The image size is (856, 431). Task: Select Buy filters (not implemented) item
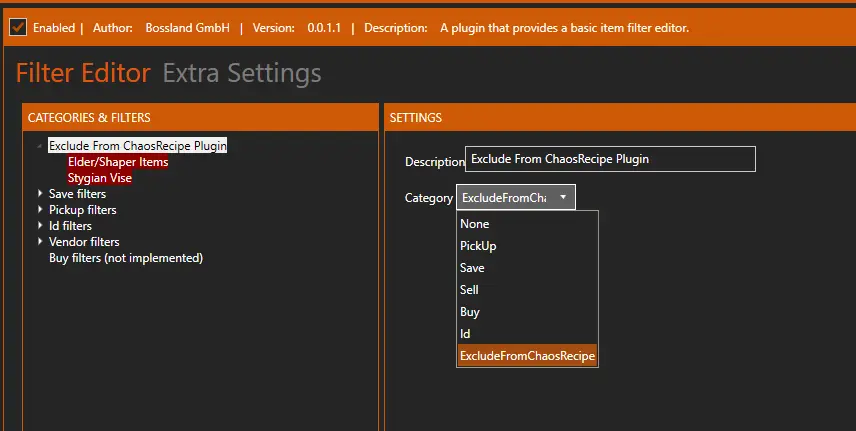126,258
